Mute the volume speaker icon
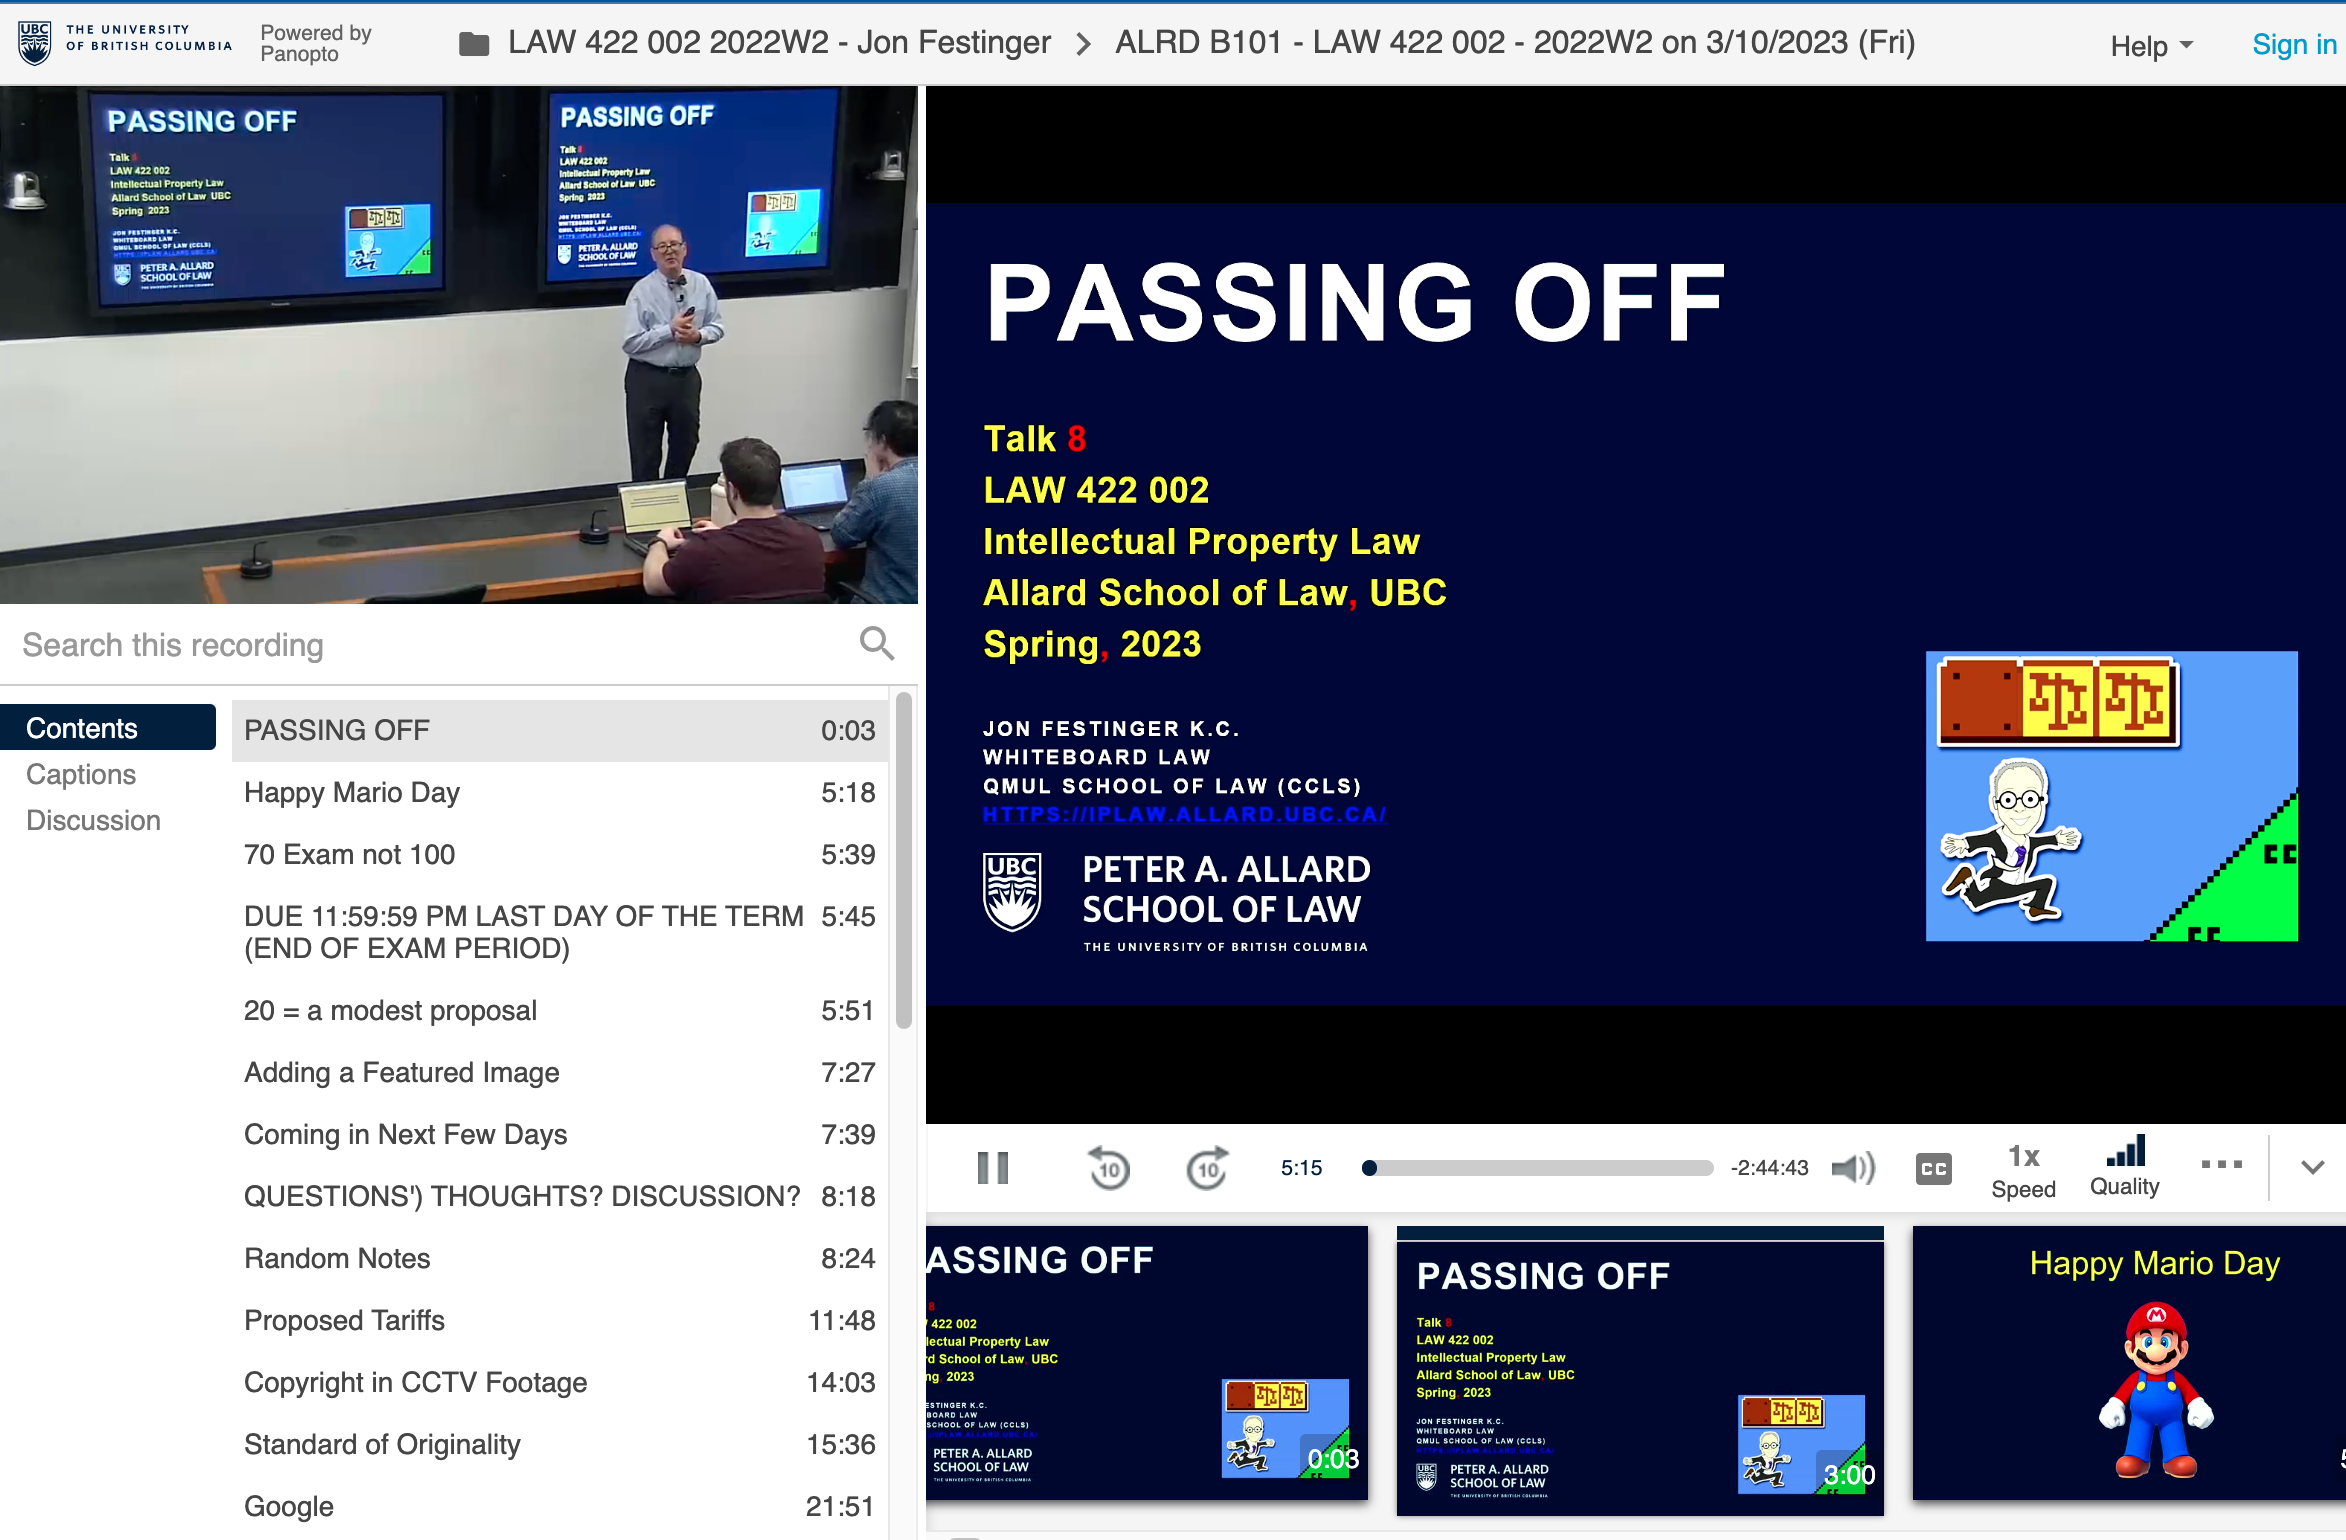The width and height of the screenshot is (2346, 1540). (x=1853, y=1167)
